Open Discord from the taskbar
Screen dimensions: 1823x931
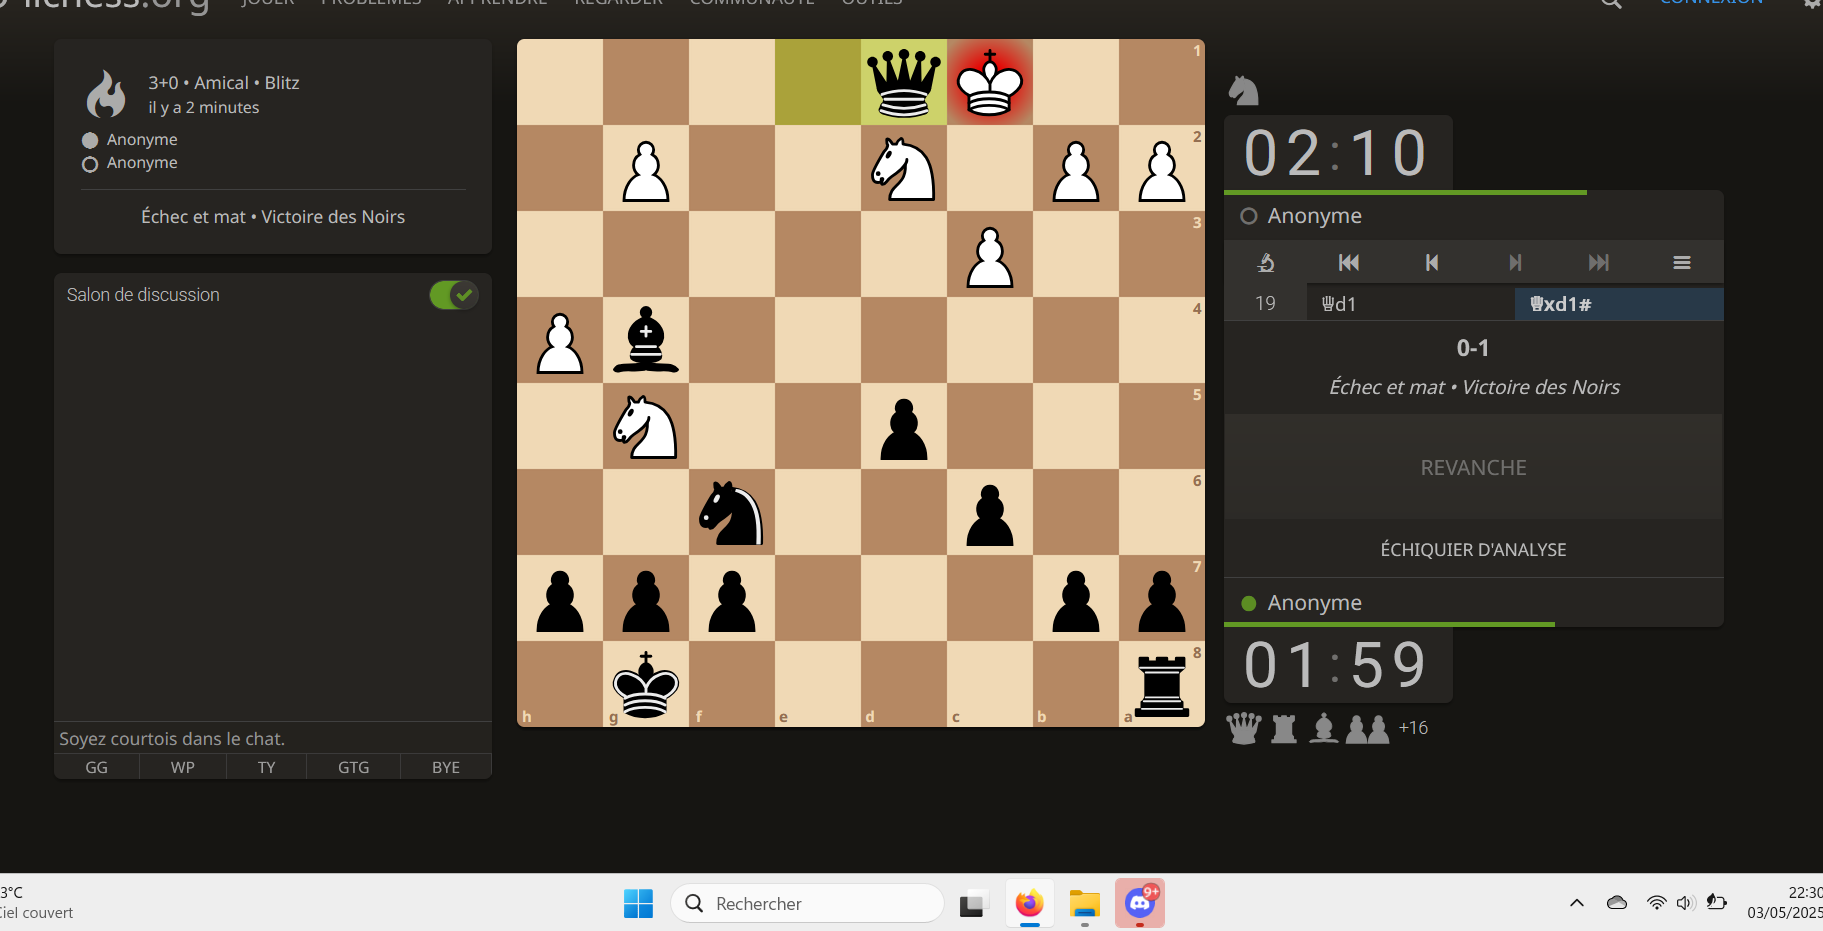[x=1140, y=904]
